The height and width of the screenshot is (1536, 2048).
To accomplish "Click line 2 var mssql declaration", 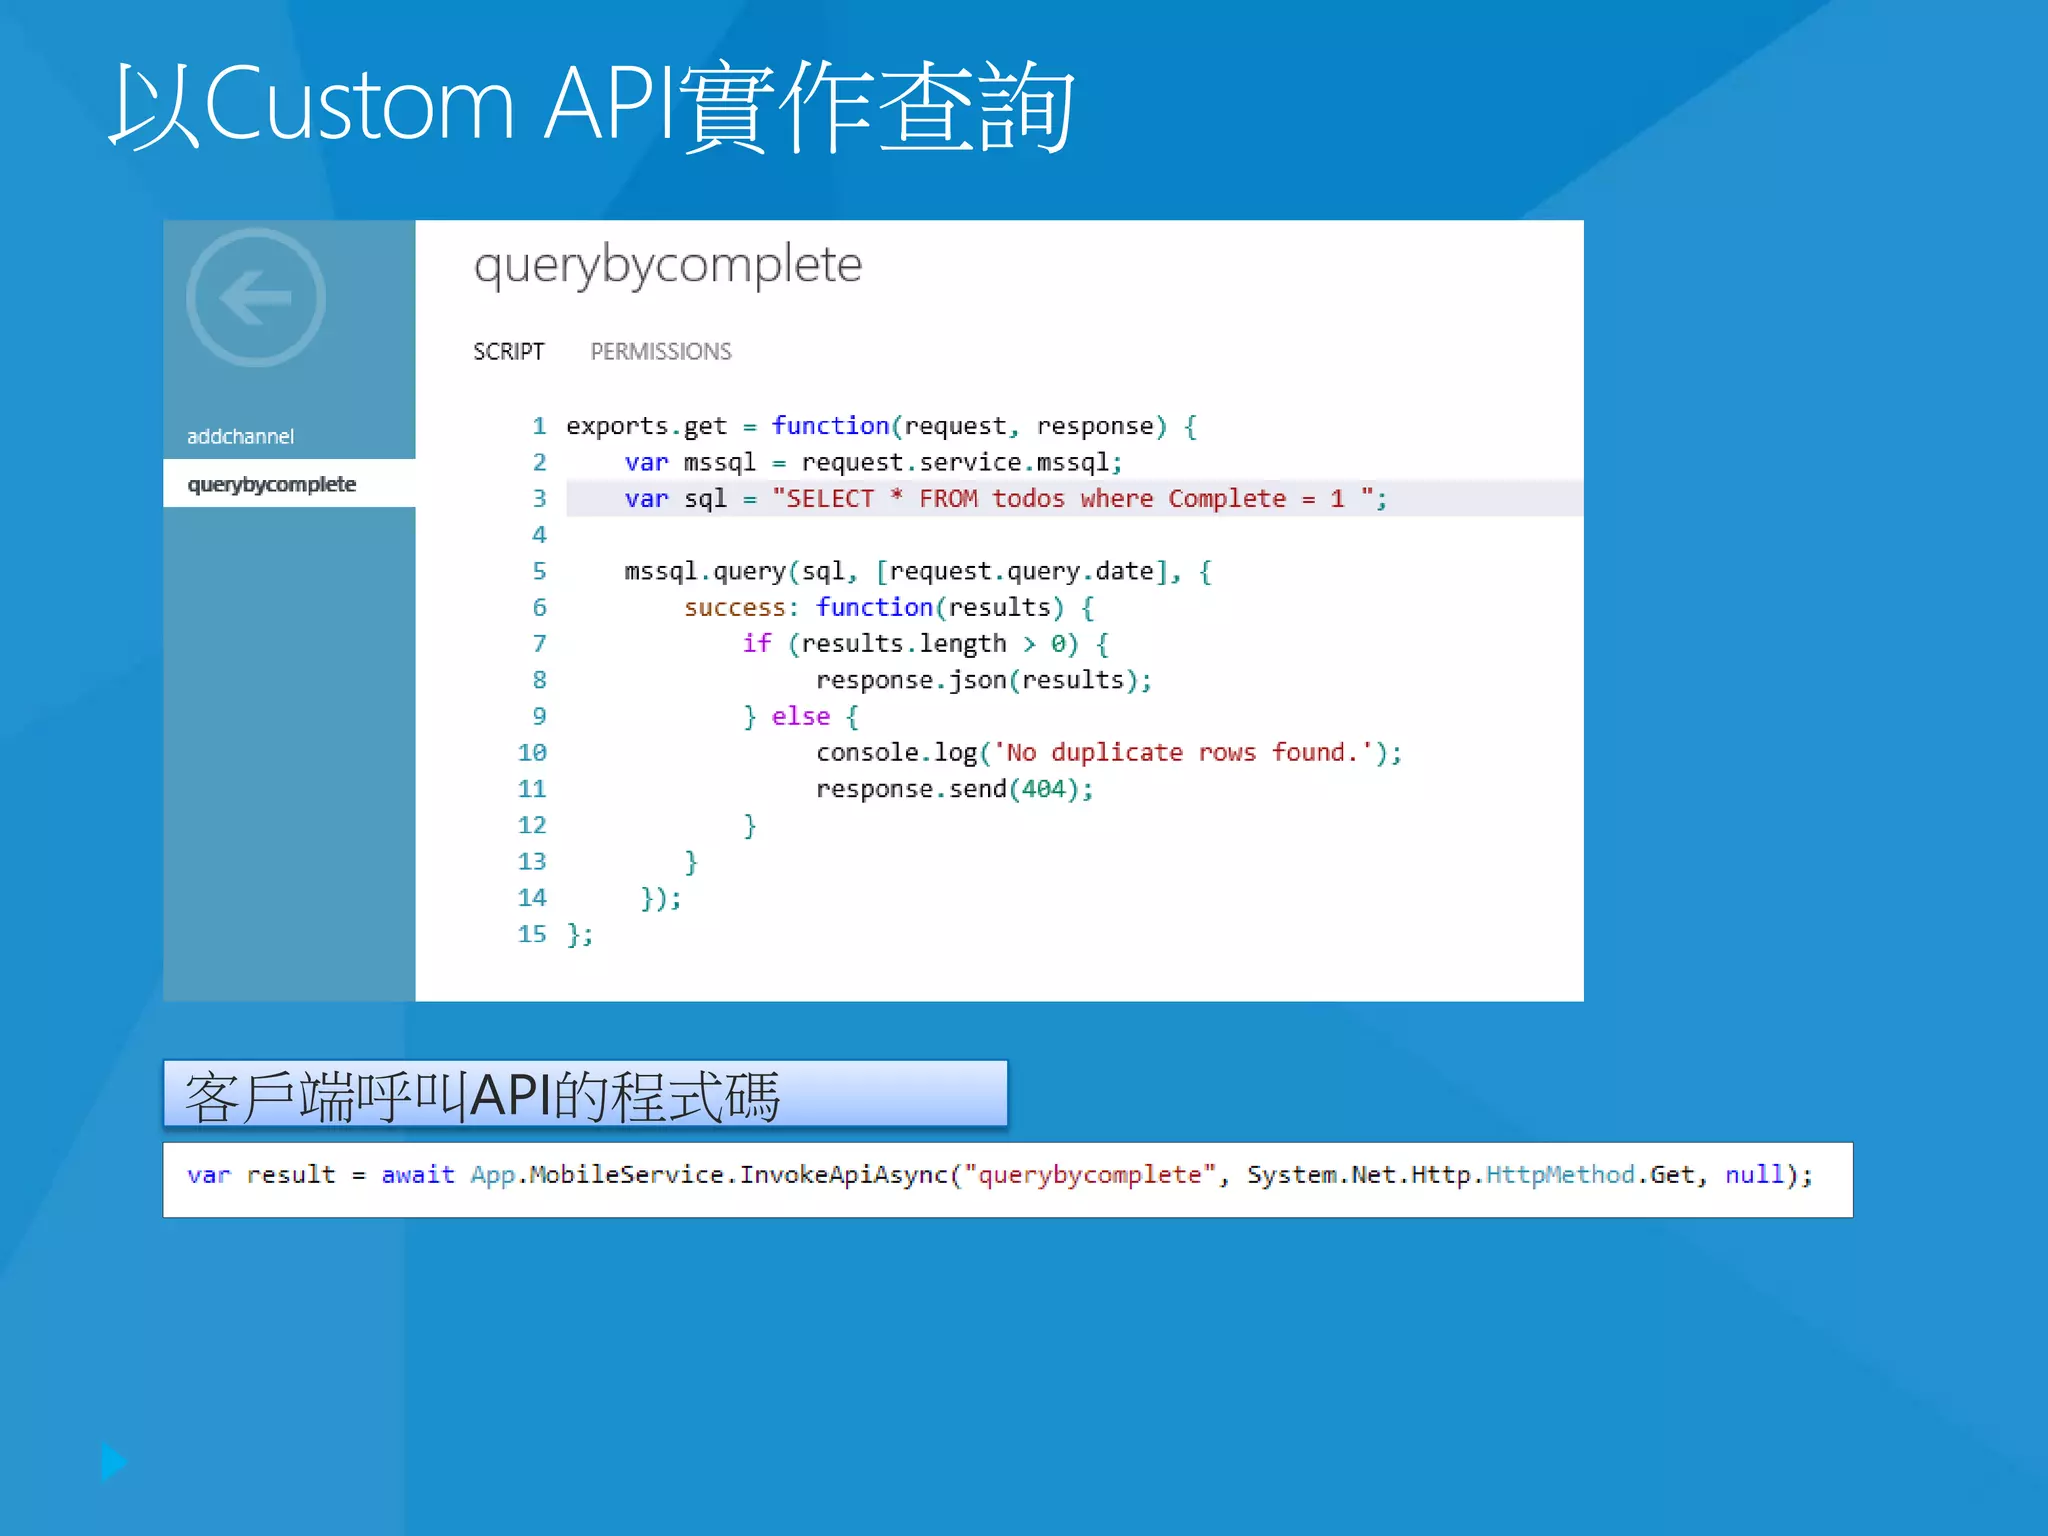I will (x=873, y=462).
